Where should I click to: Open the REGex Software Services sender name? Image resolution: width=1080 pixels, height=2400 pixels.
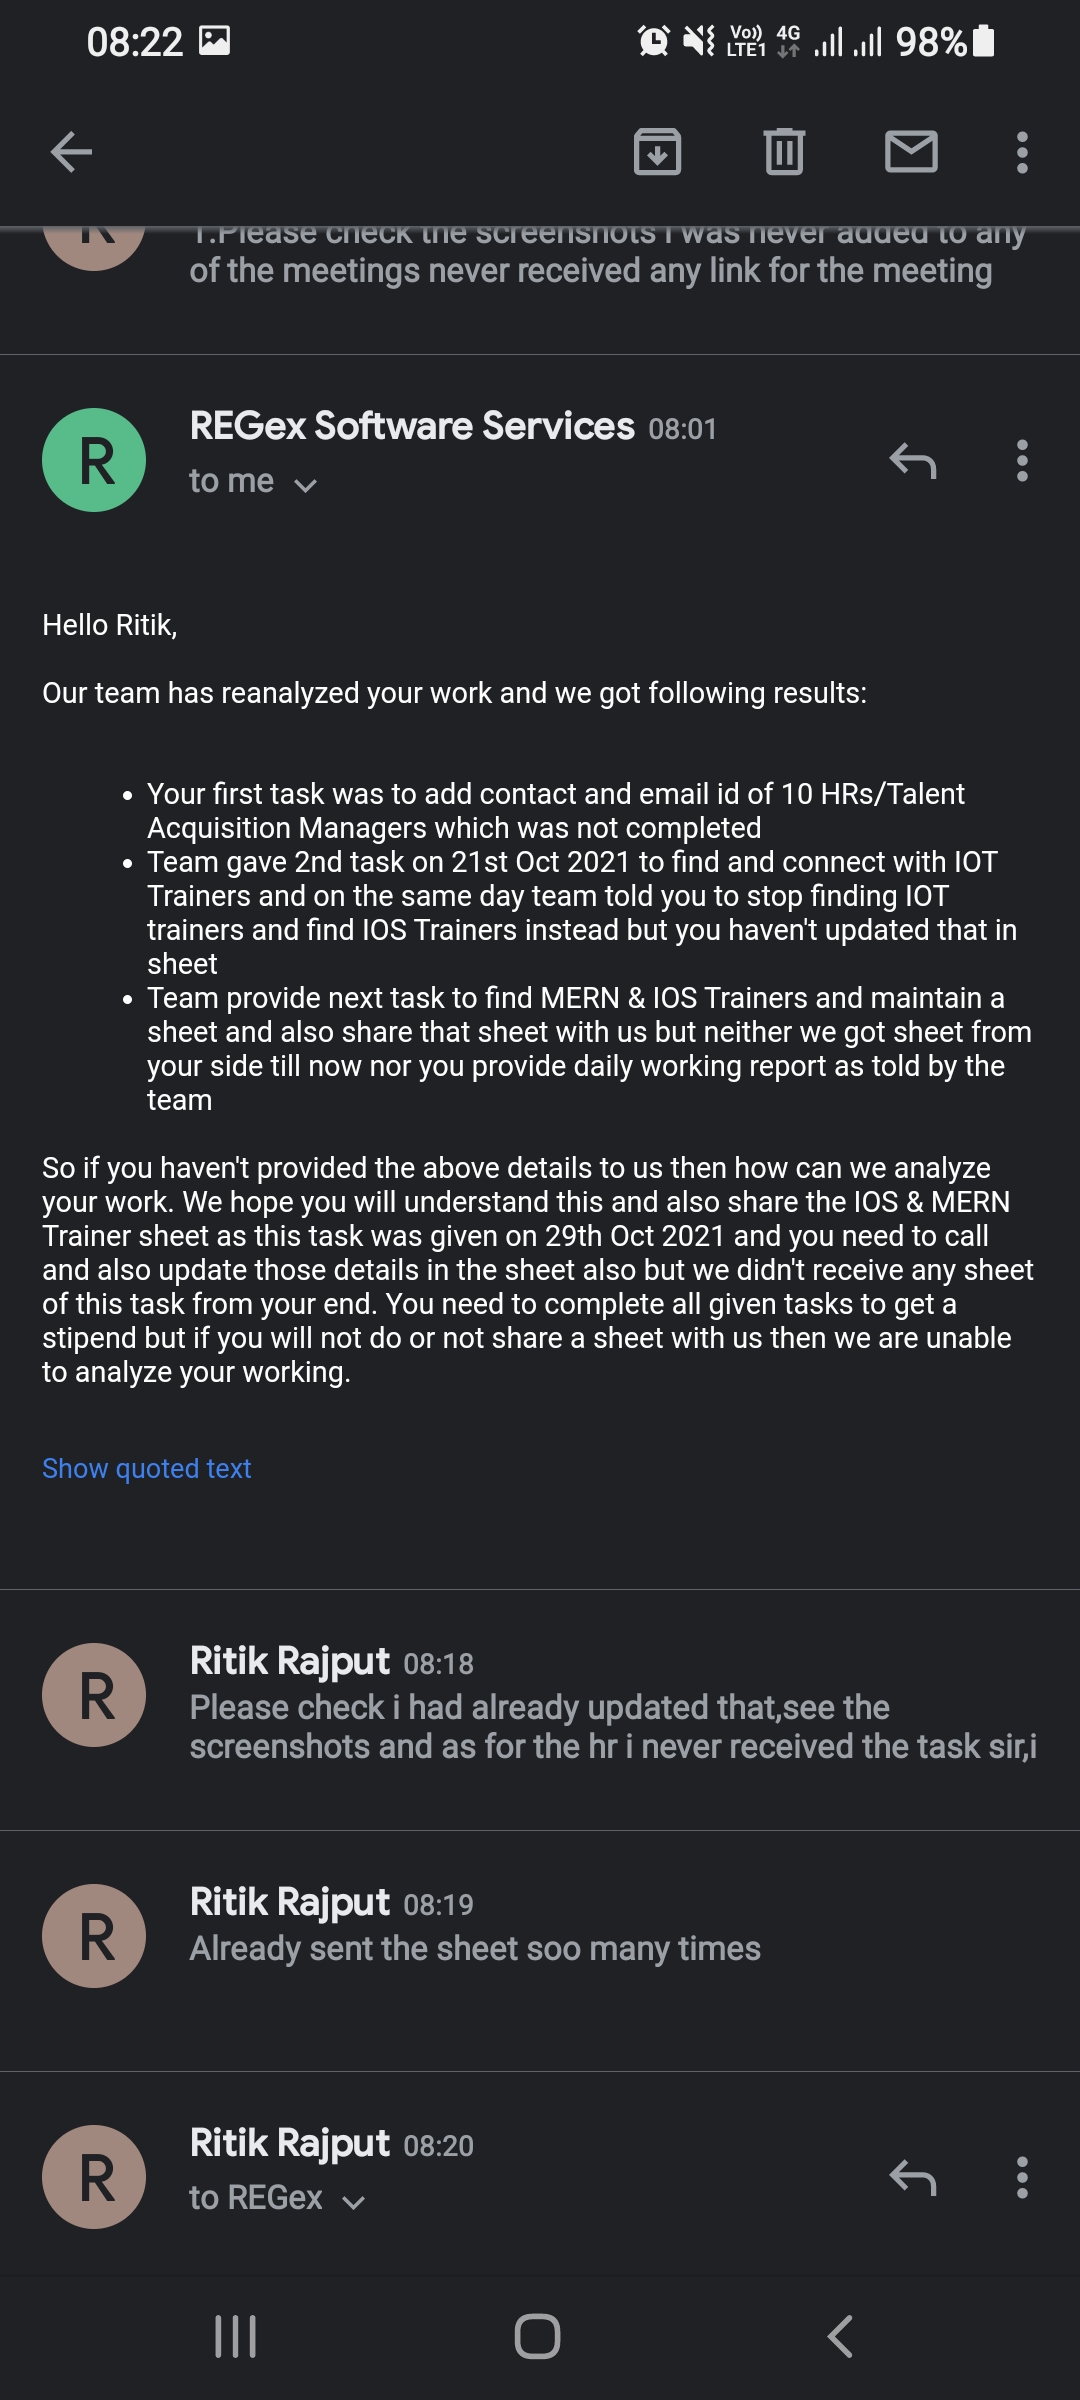click(412, 426)
